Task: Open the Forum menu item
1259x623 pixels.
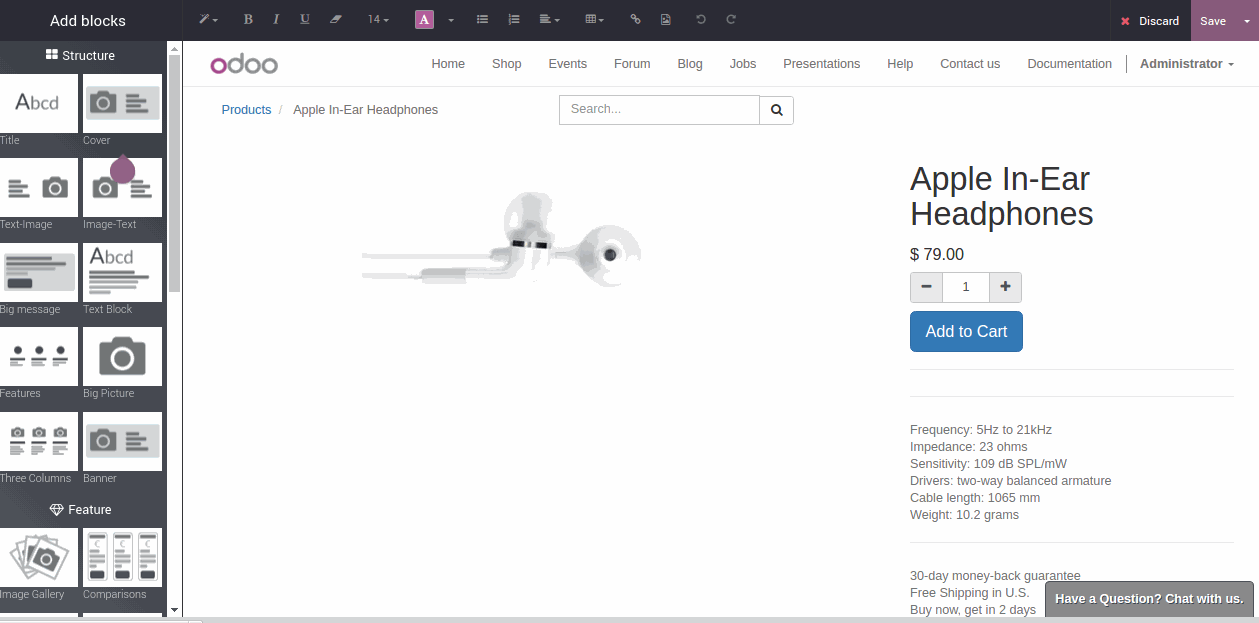Action: (632, 64)
